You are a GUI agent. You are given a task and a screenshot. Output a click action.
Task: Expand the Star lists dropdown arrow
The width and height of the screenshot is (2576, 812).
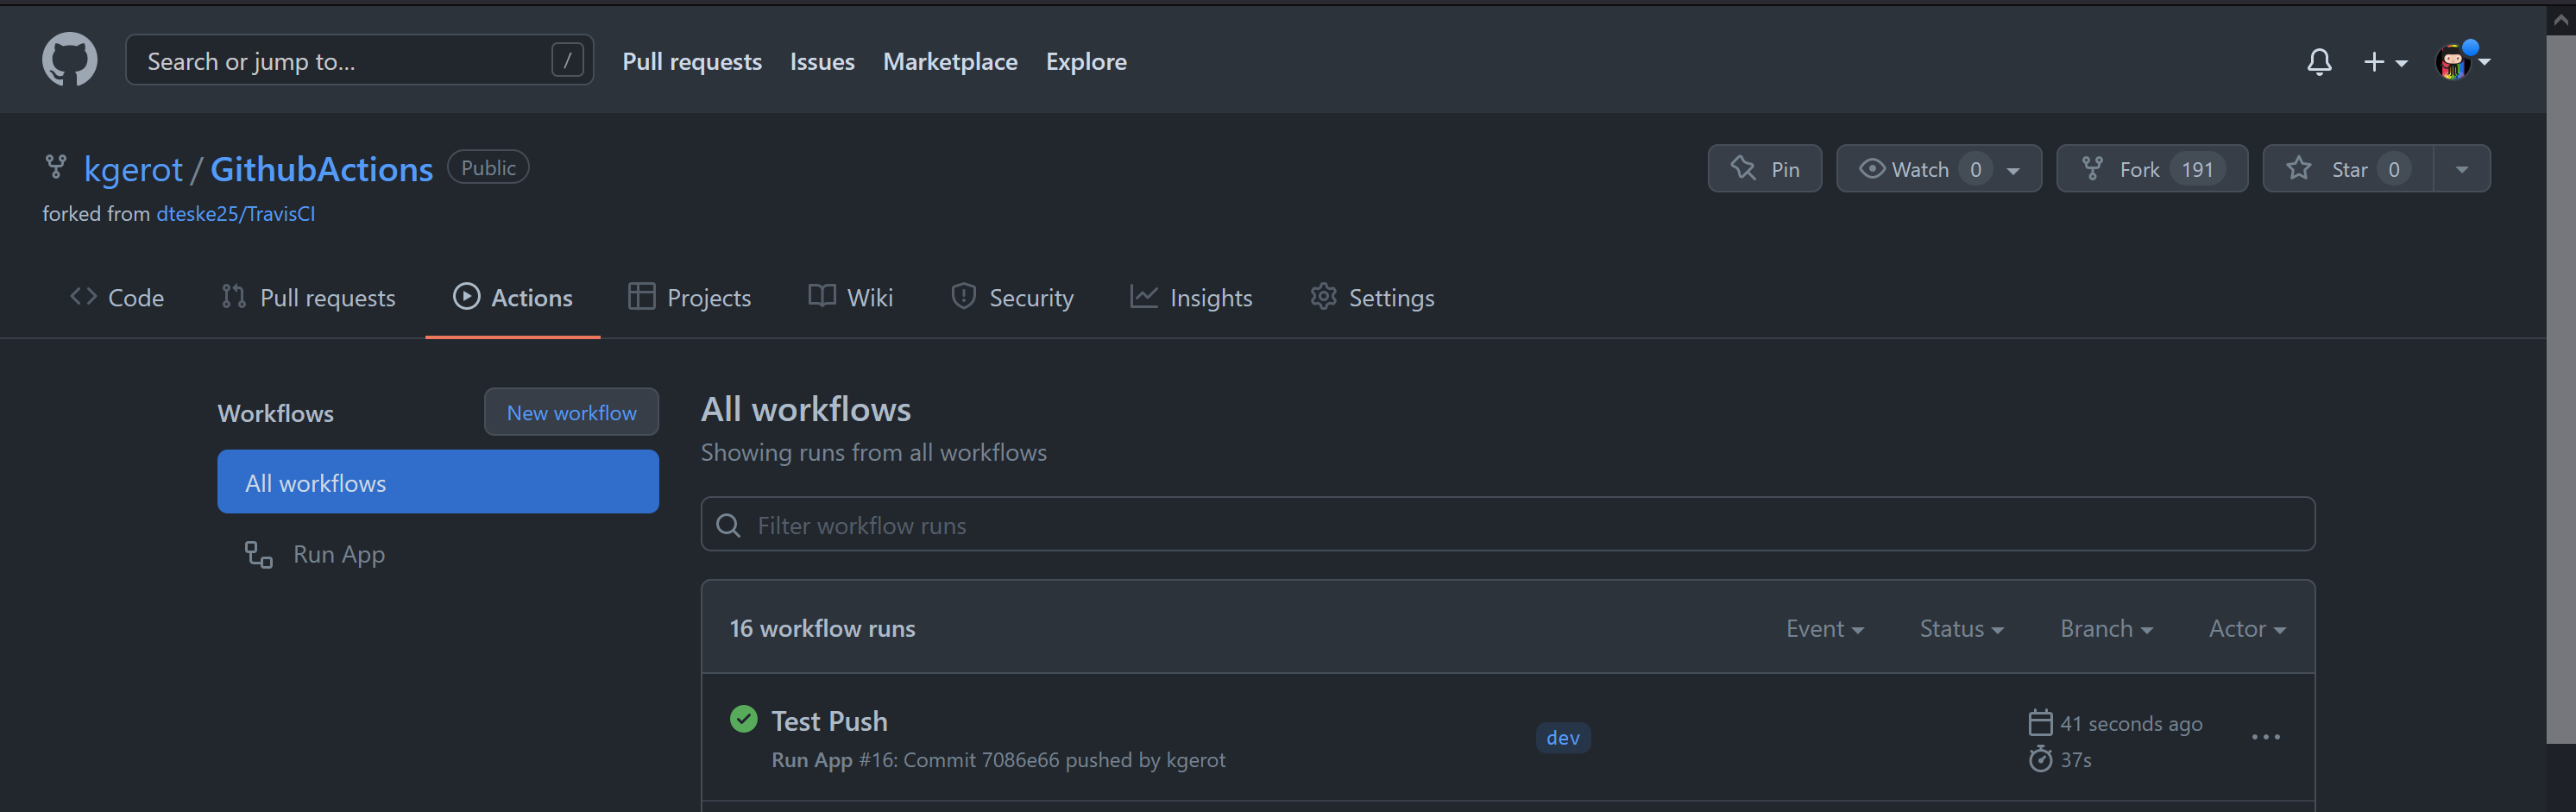[x=2462, y=170]
